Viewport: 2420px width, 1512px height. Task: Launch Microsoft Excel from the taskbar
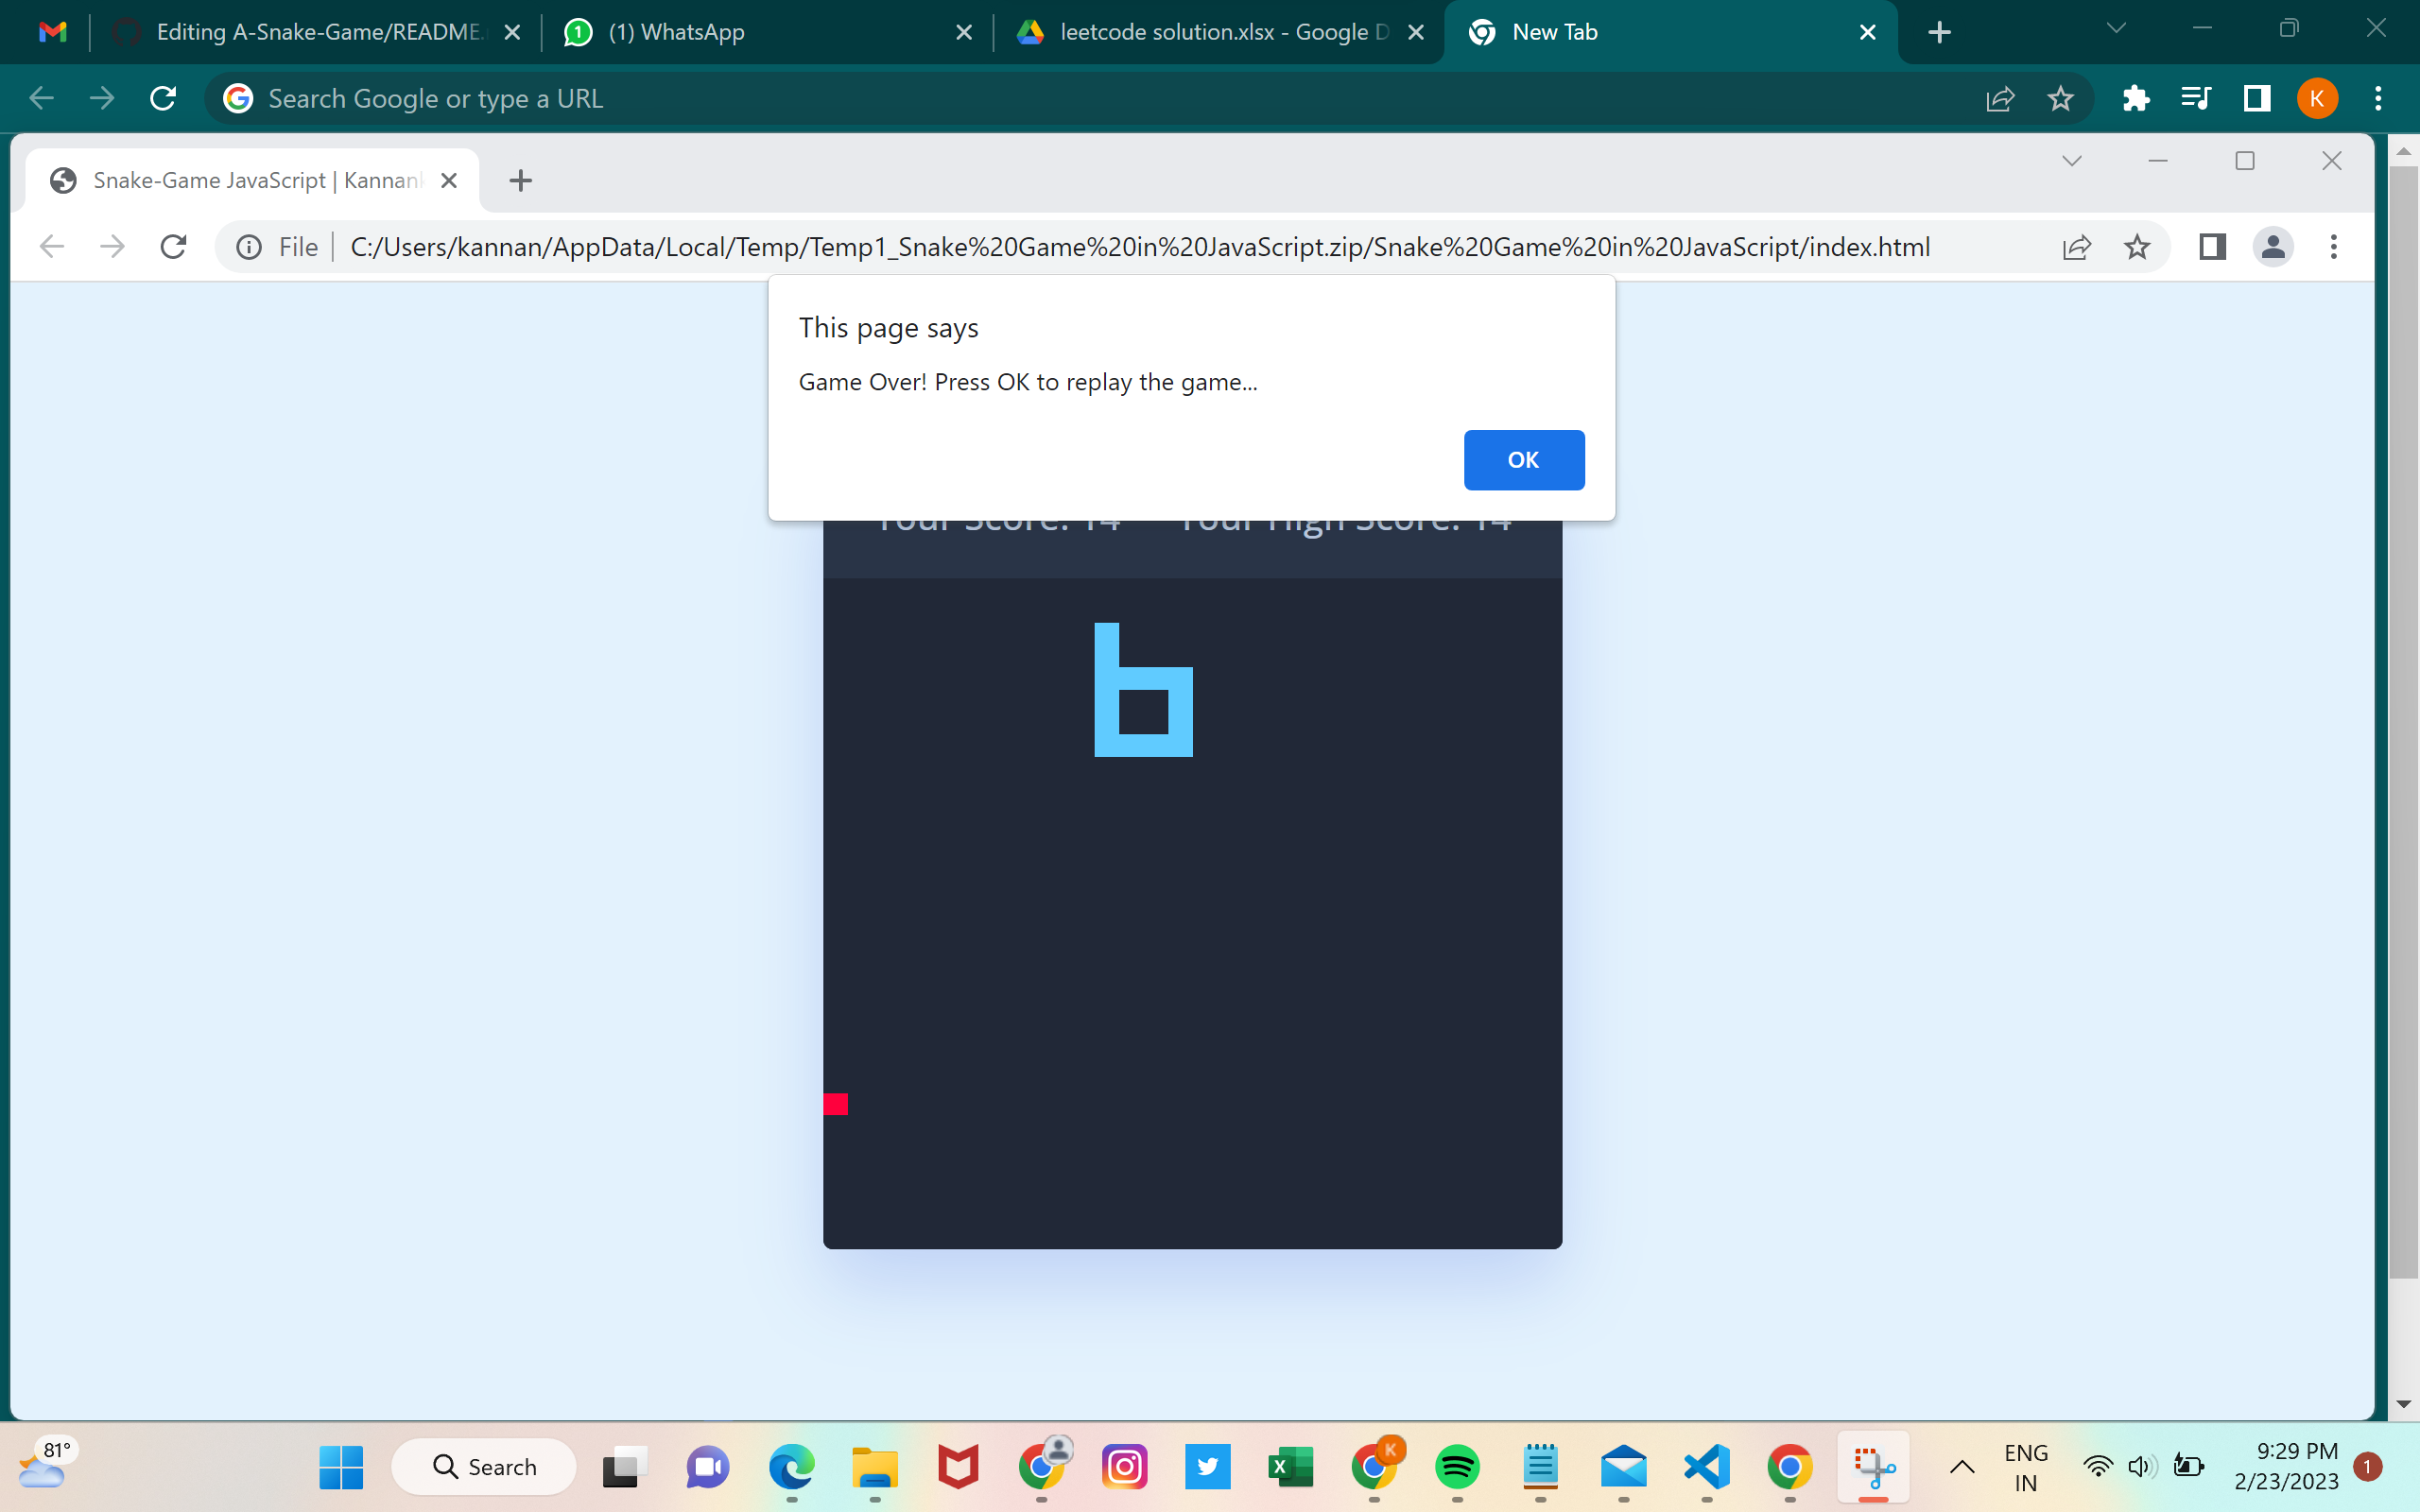1289,1466
